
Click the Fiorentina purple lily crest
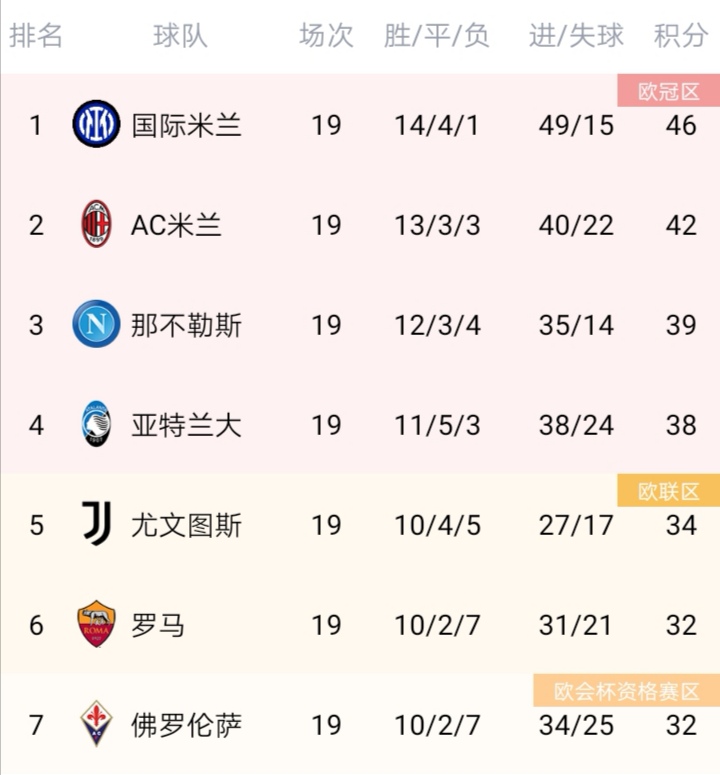coord(96,724)
